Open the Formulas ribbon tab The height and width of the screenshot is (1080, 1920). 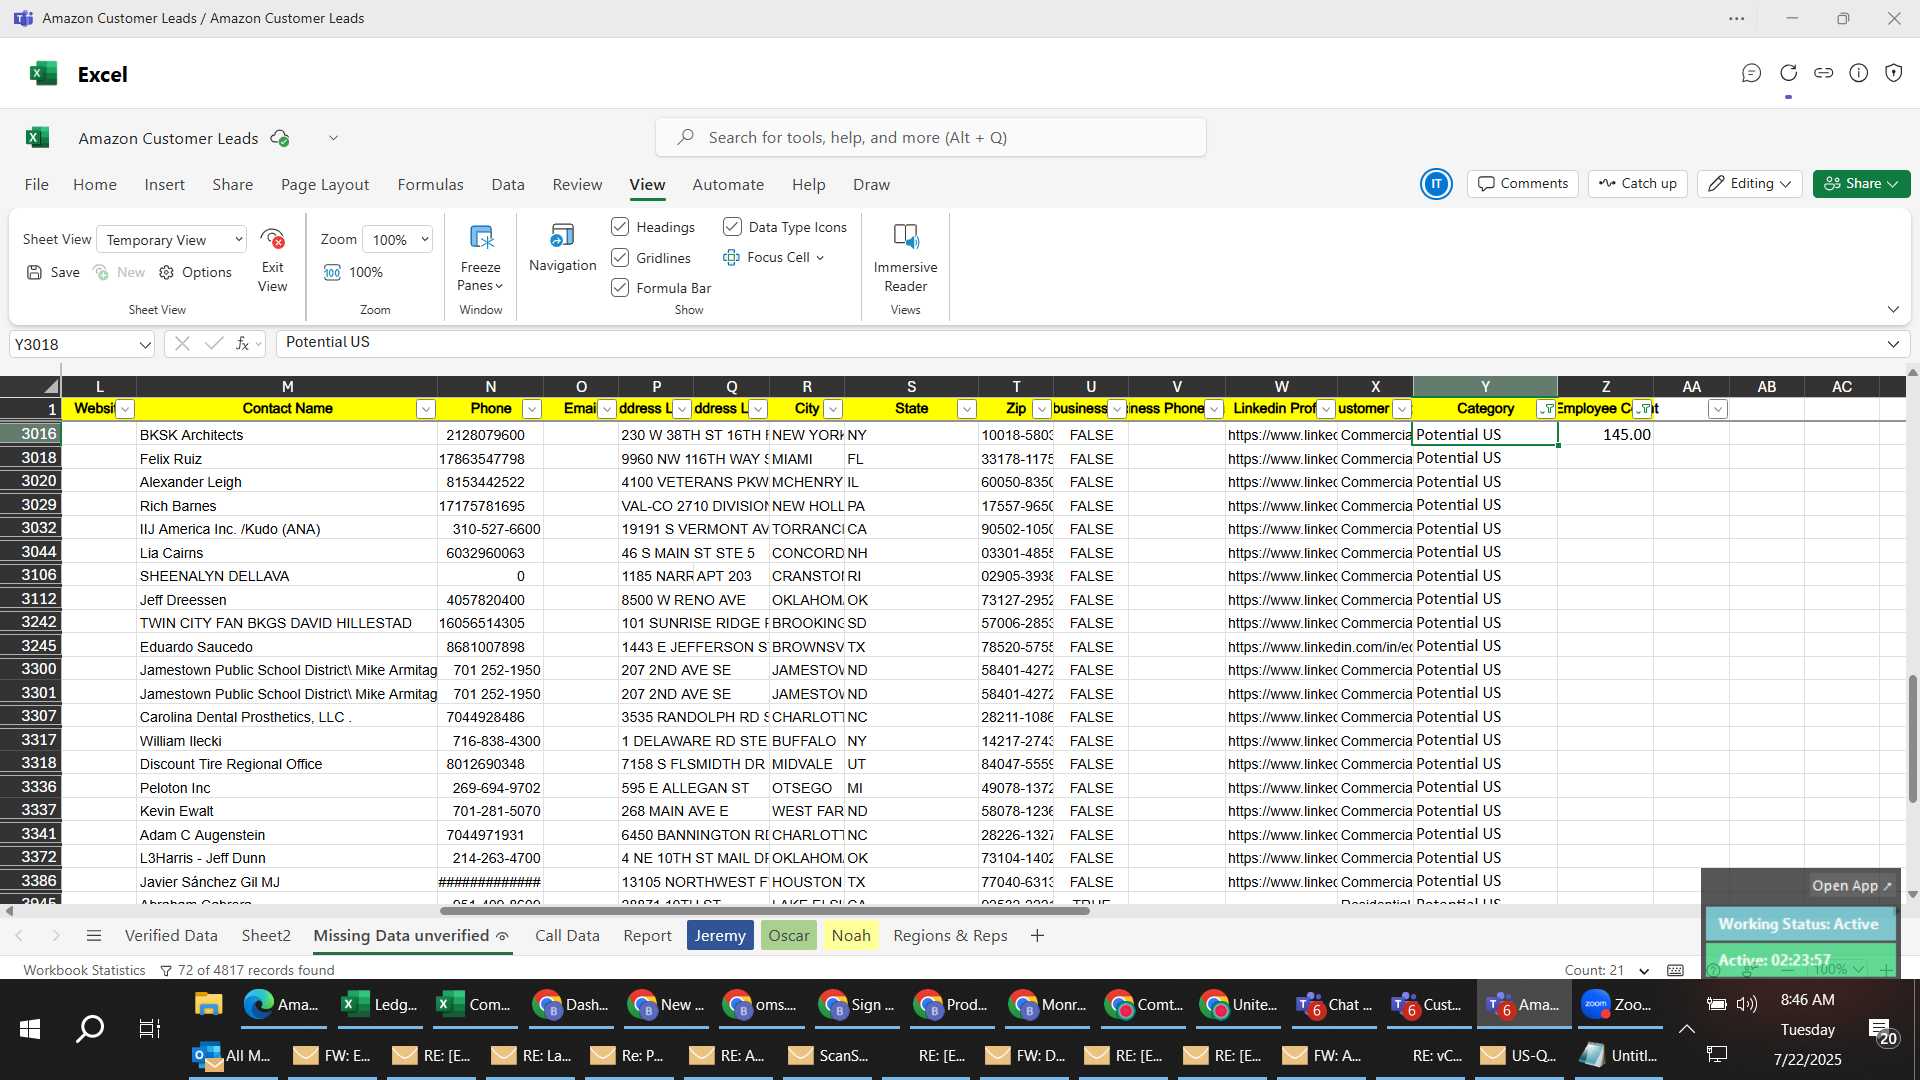[x=430, y=185]
